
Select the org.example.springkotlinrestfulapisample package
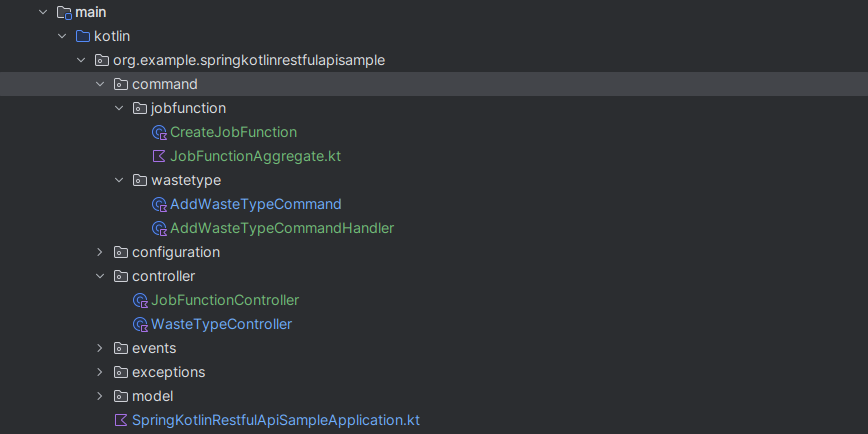pyautogui.click(x=249, y=60)
